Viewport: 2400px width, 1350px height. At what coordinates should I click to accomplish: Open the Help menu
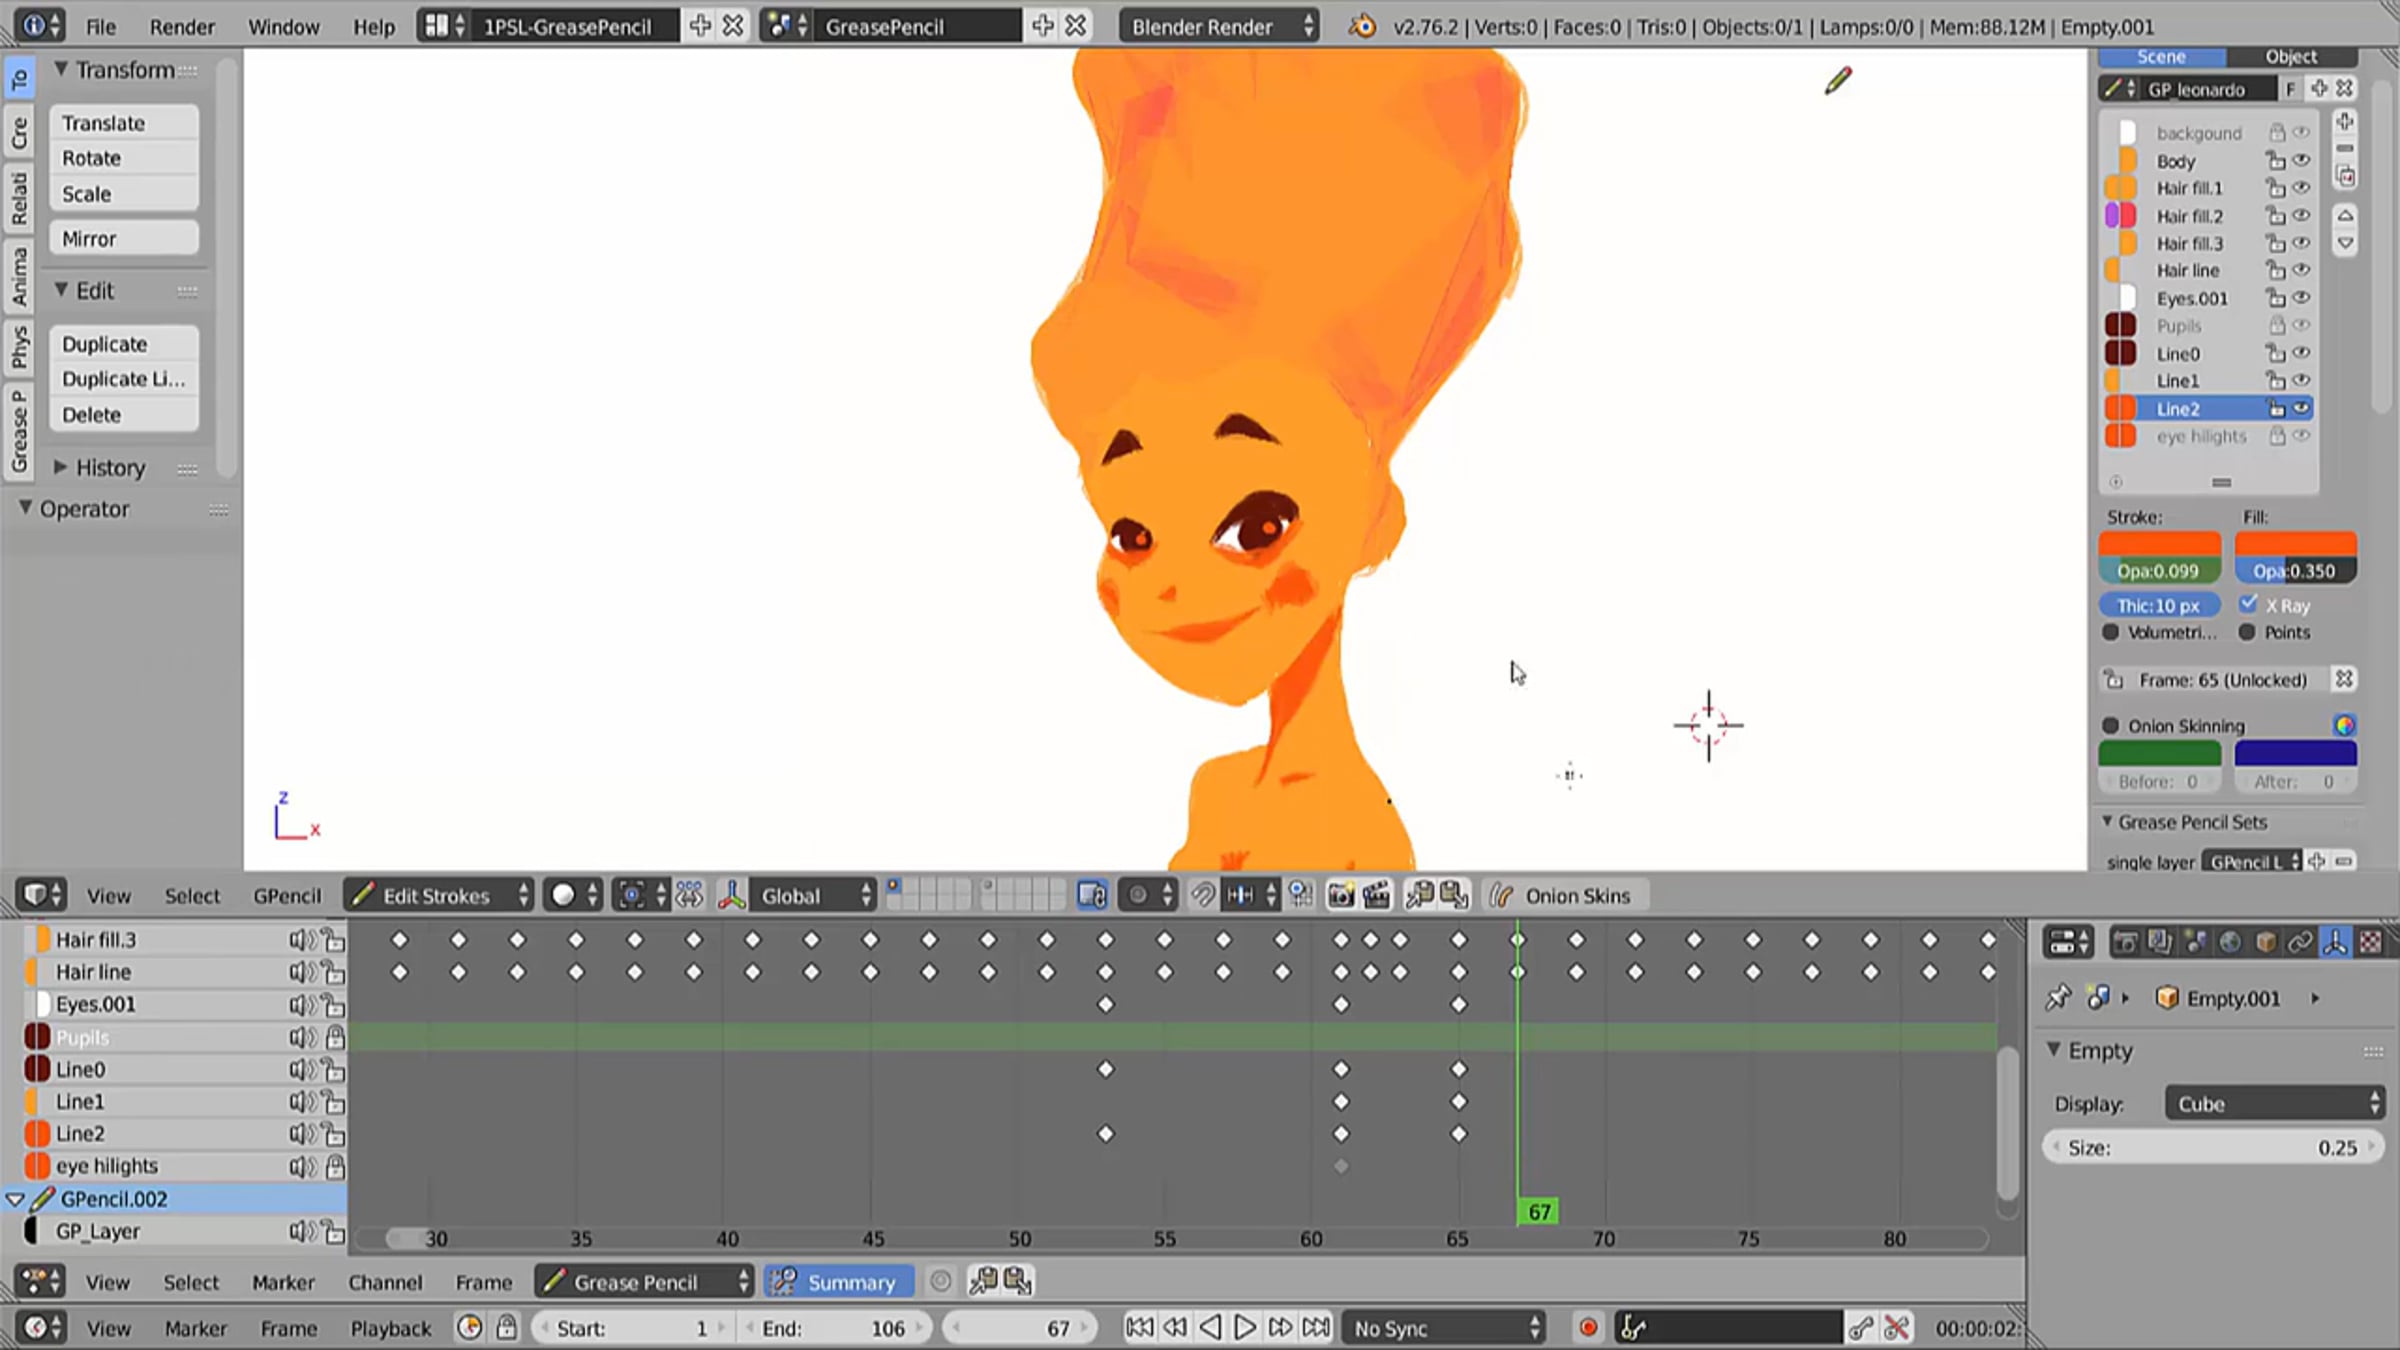pos(373,27)
